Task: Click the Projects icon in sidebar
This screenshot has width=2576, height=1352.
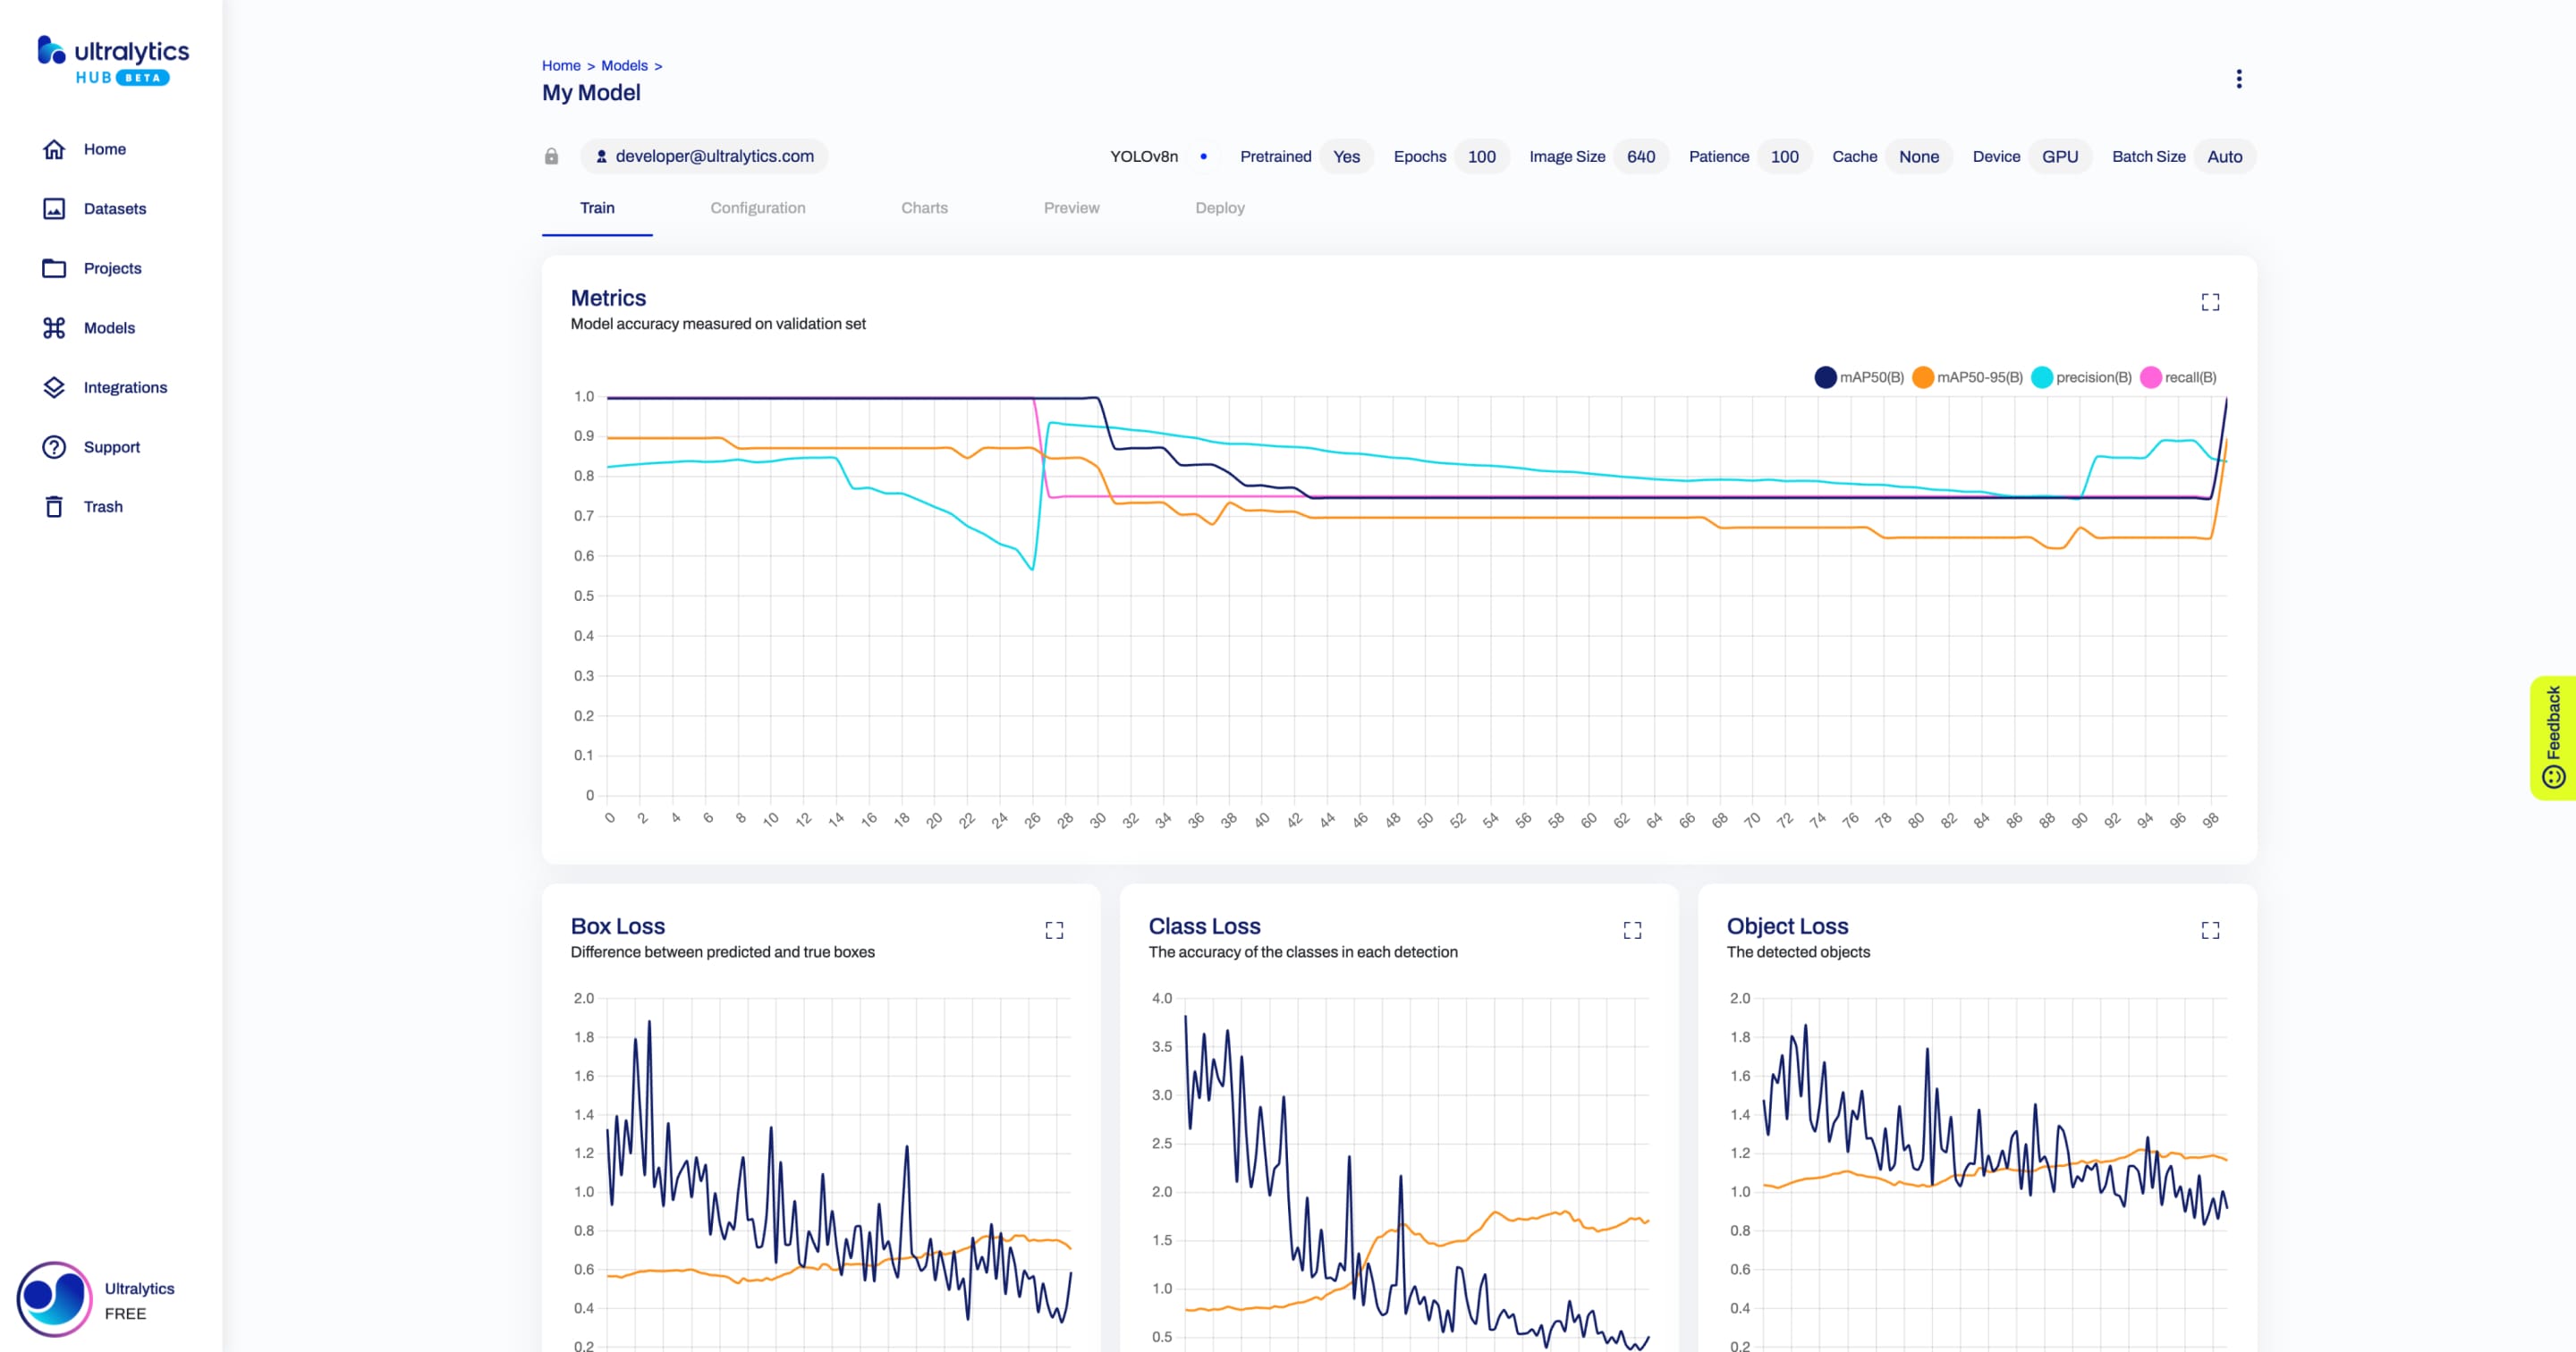Action: tap(53, 267)
